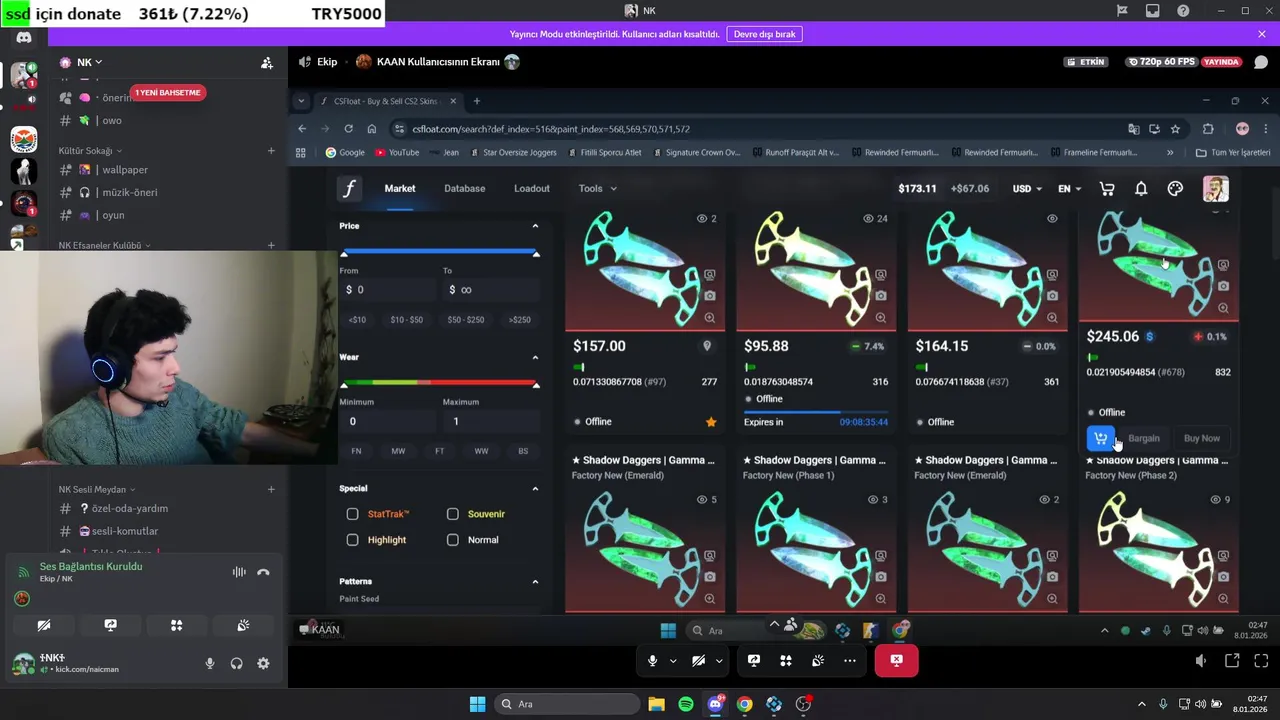
Task: Stop watching the stream with red button
Action: pos(896,660)
